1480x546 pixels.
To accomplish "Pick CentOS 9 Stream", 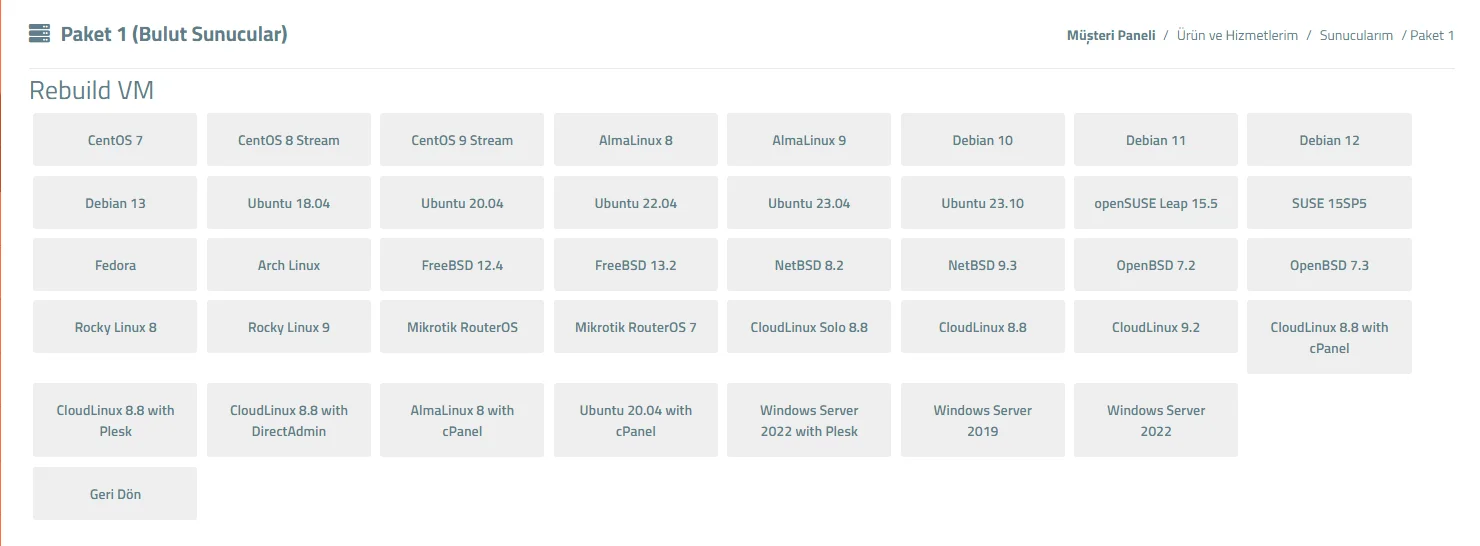I will [462, 140].
